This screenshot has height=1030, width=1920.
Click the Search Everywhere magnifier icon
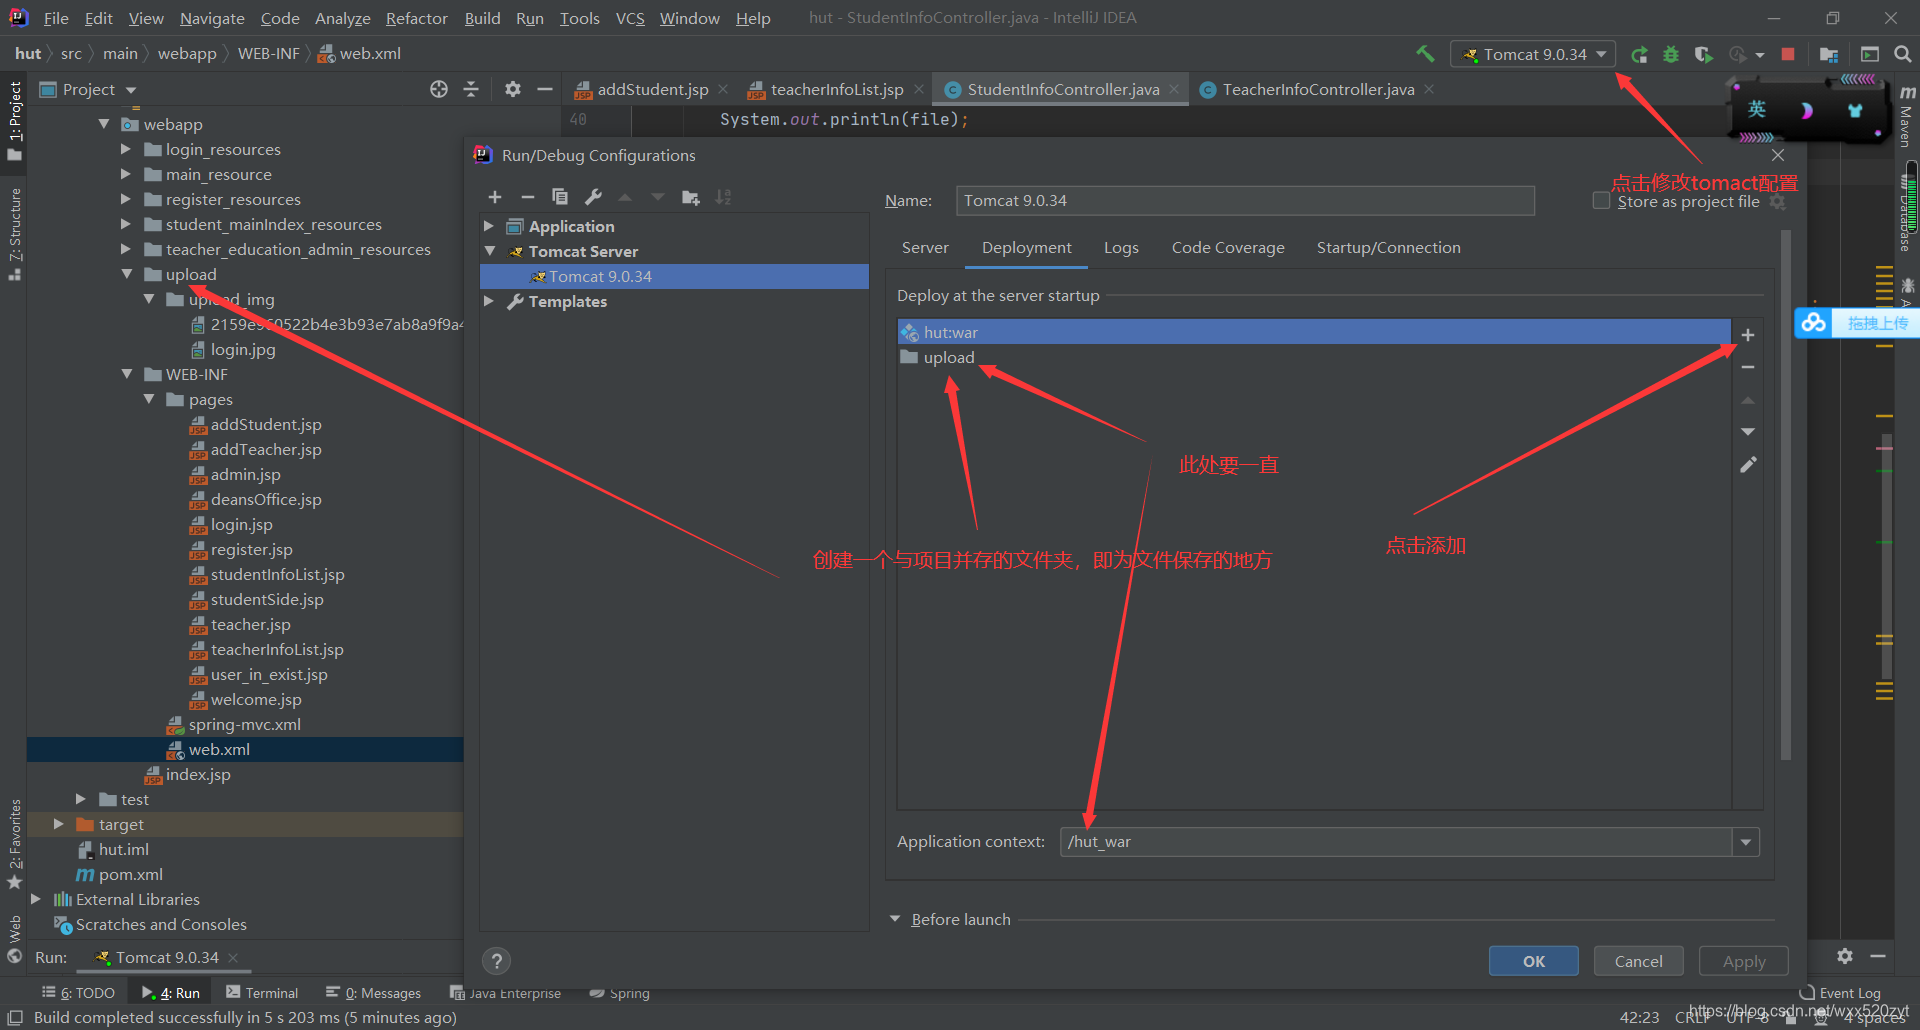pyautogui.click(x=1903, y=54)
